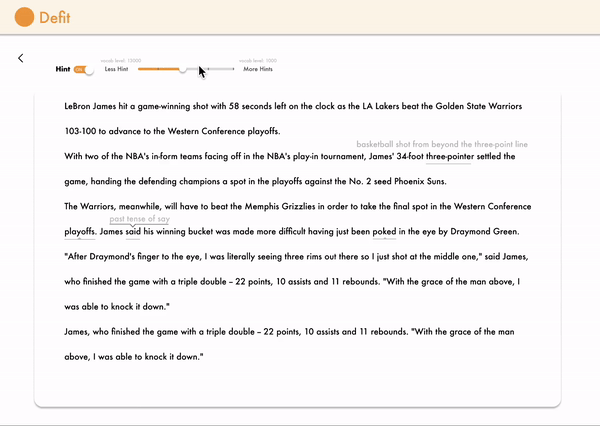
Task: Click the Less Hint label
Action: 116,69
